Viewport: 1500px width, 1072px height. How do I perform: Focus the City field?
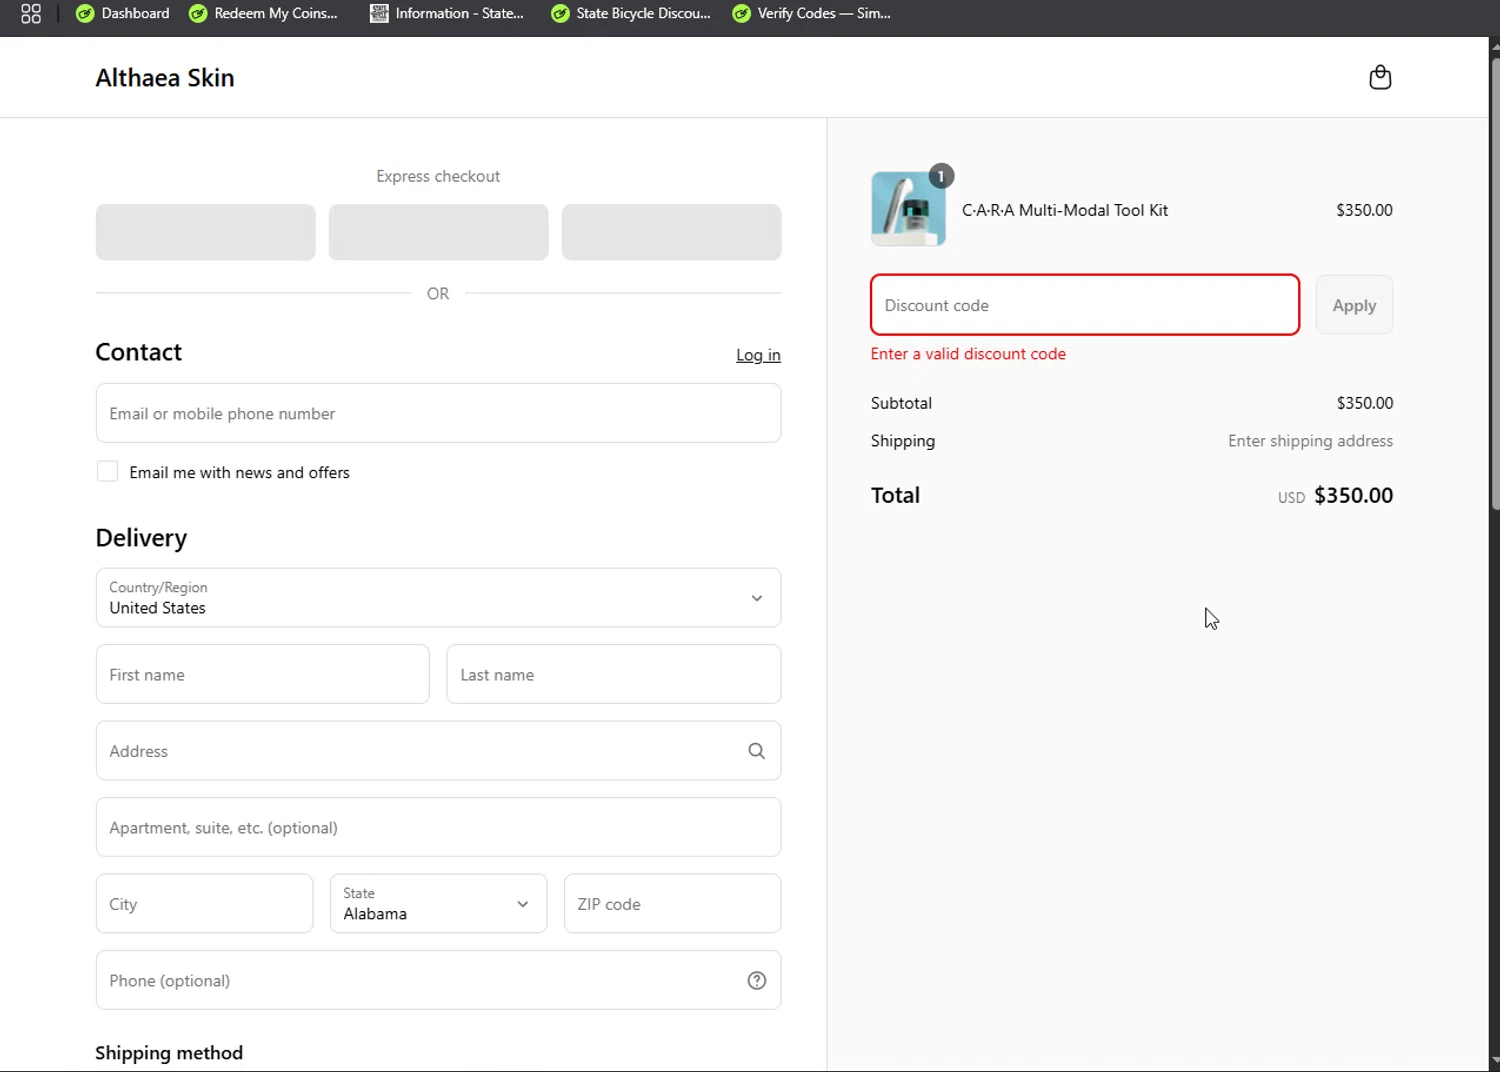click(x=204, y=904)
